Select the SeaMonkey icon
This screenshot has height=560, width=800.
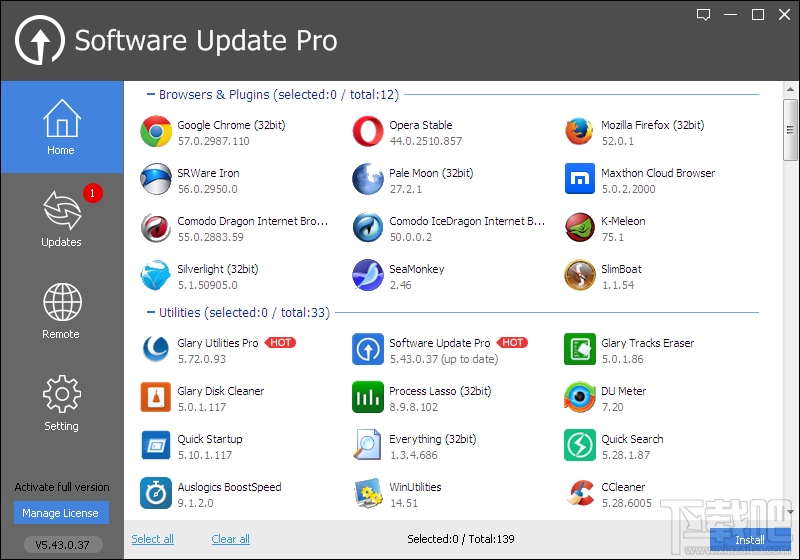coord(367,275)
